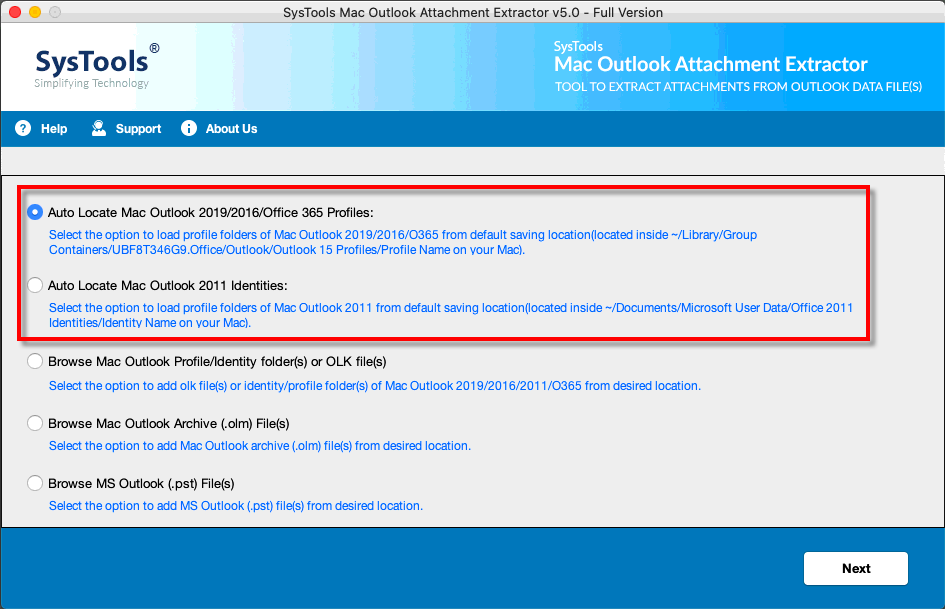The width and height of the screenshot is (945, 609).
Task: Click description 'add Mac Outlook archive (.olm) file(s)'
Action: pyautogui.click(x=260, y=446)
